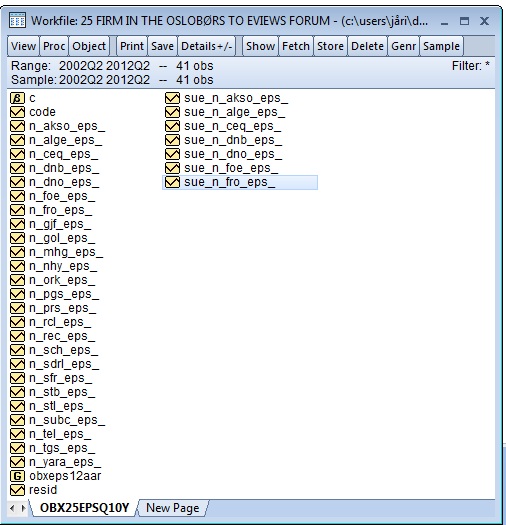Click the Sample button

(441, 46)
